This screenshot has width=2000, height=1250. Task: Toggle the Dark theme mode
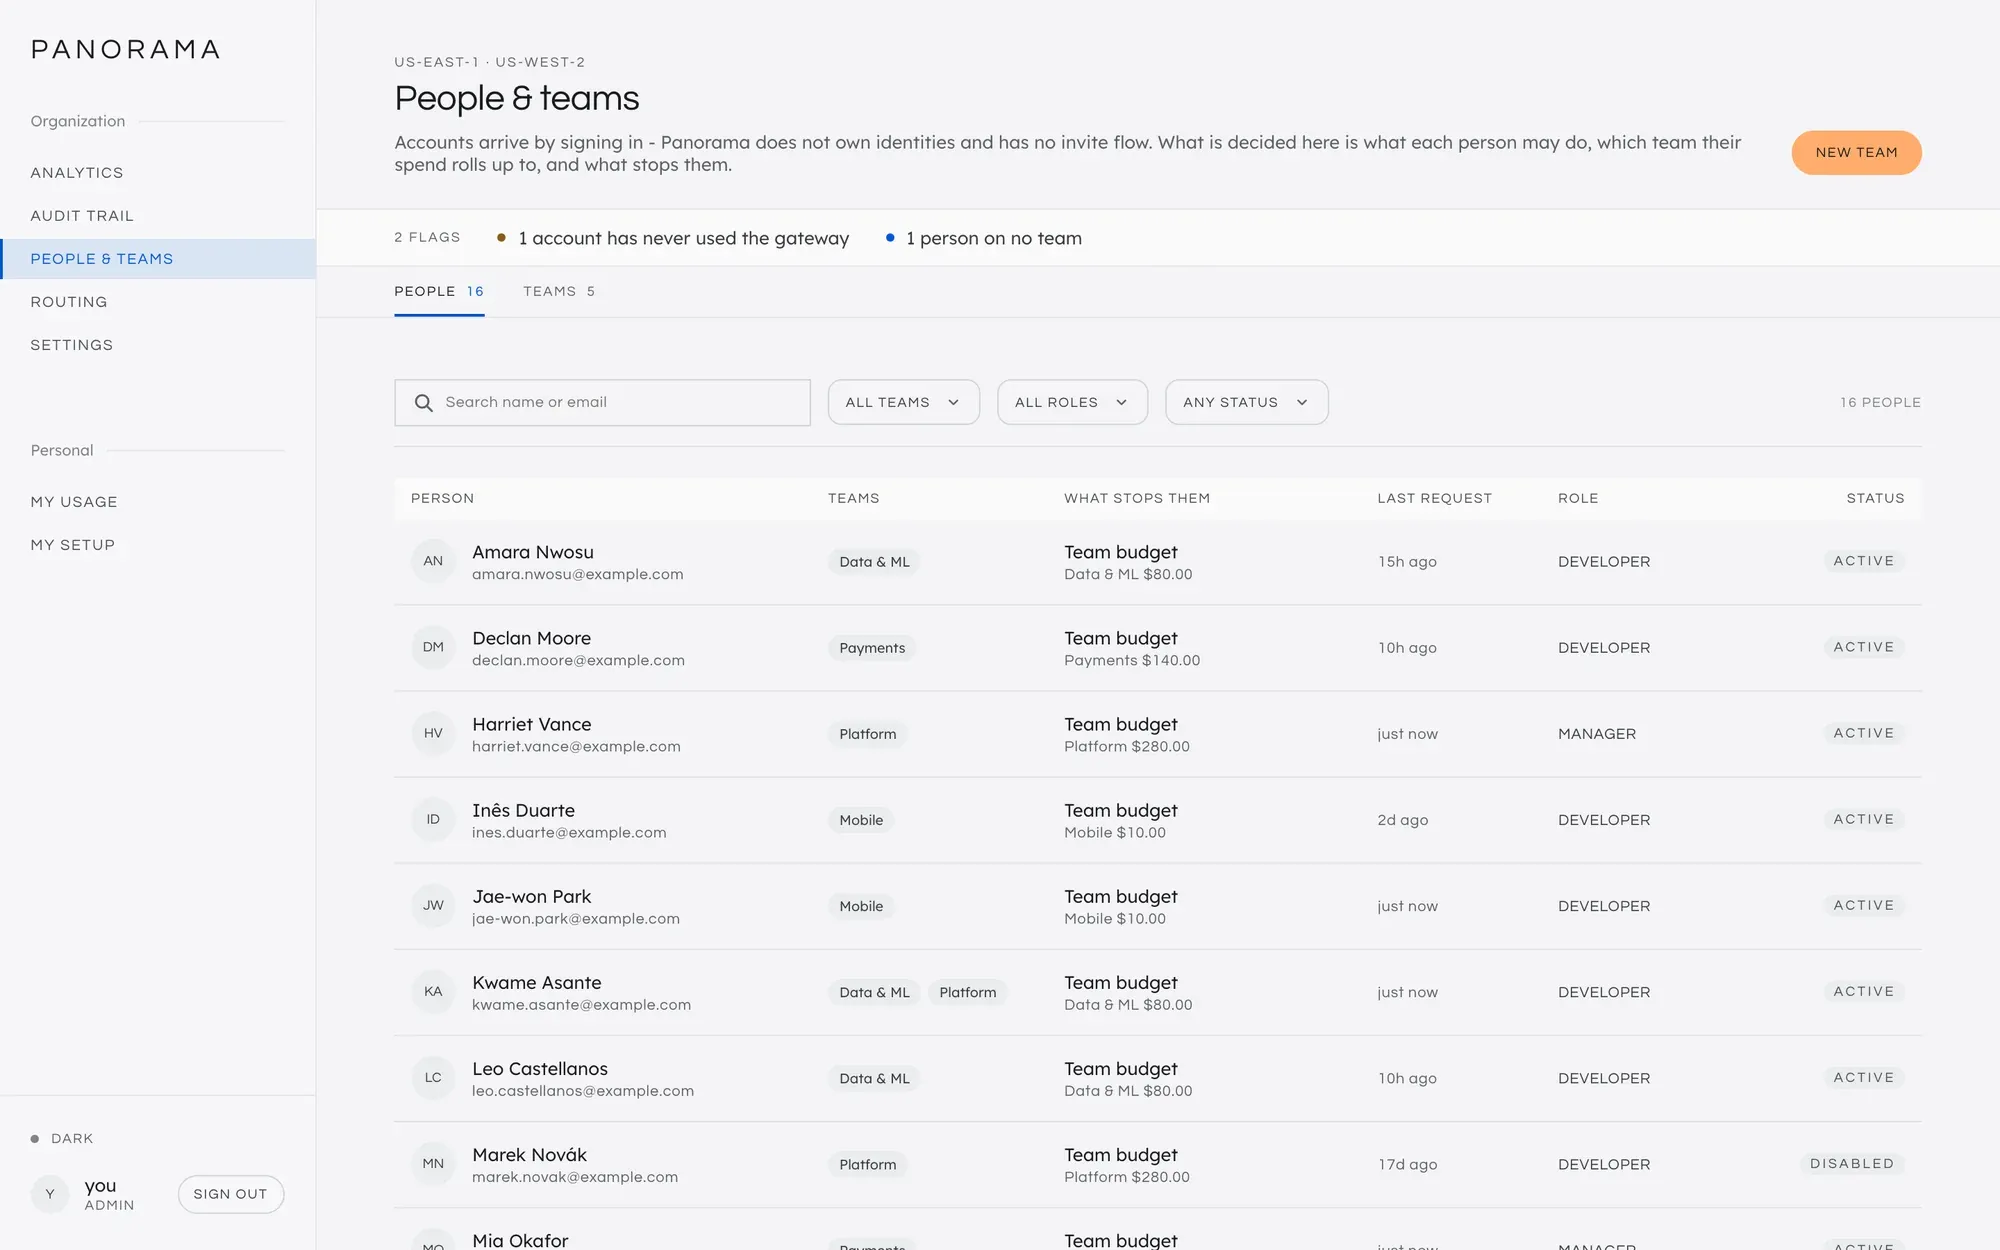[62, 1139]
